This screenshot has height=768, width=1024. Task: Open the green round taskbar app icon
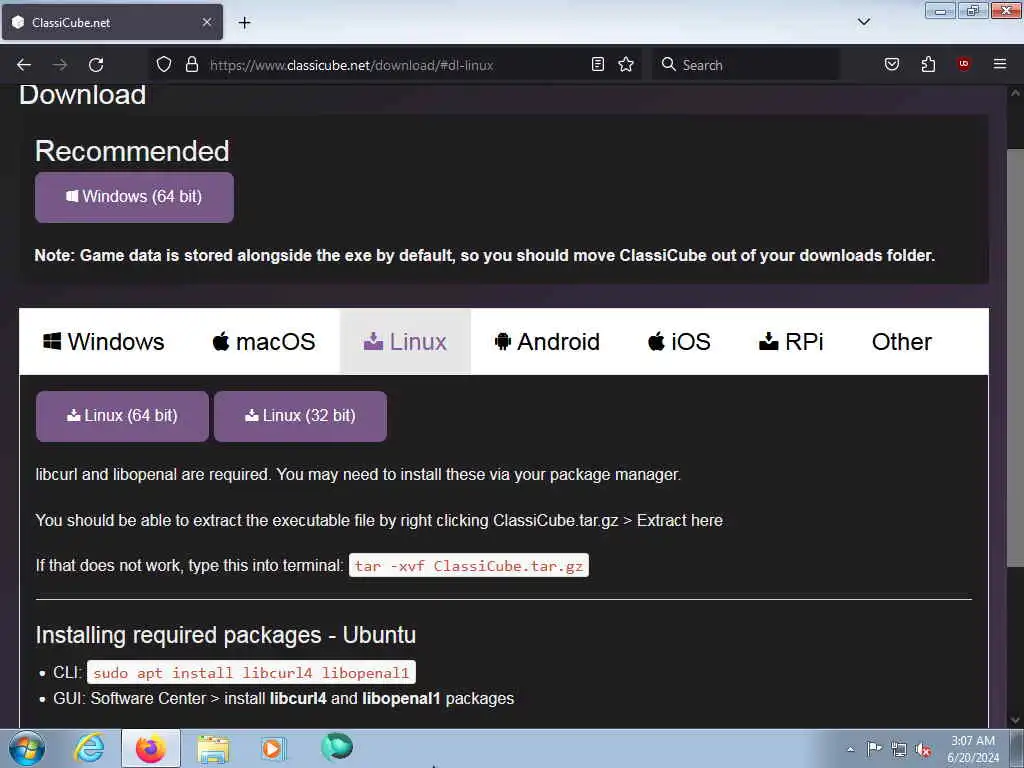coord(336,747)
